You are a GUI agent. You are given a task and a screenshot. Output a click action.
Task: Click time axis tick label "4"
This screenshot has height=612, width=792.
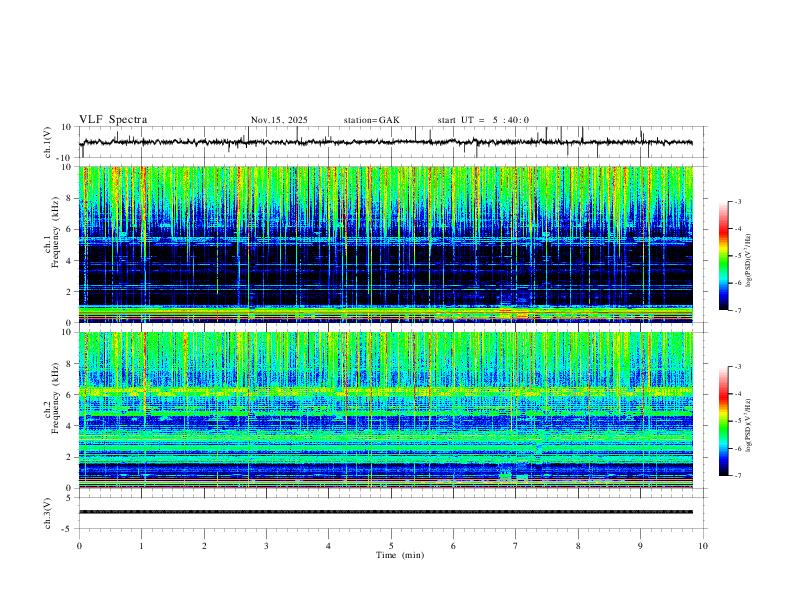[x=328, y=546]
